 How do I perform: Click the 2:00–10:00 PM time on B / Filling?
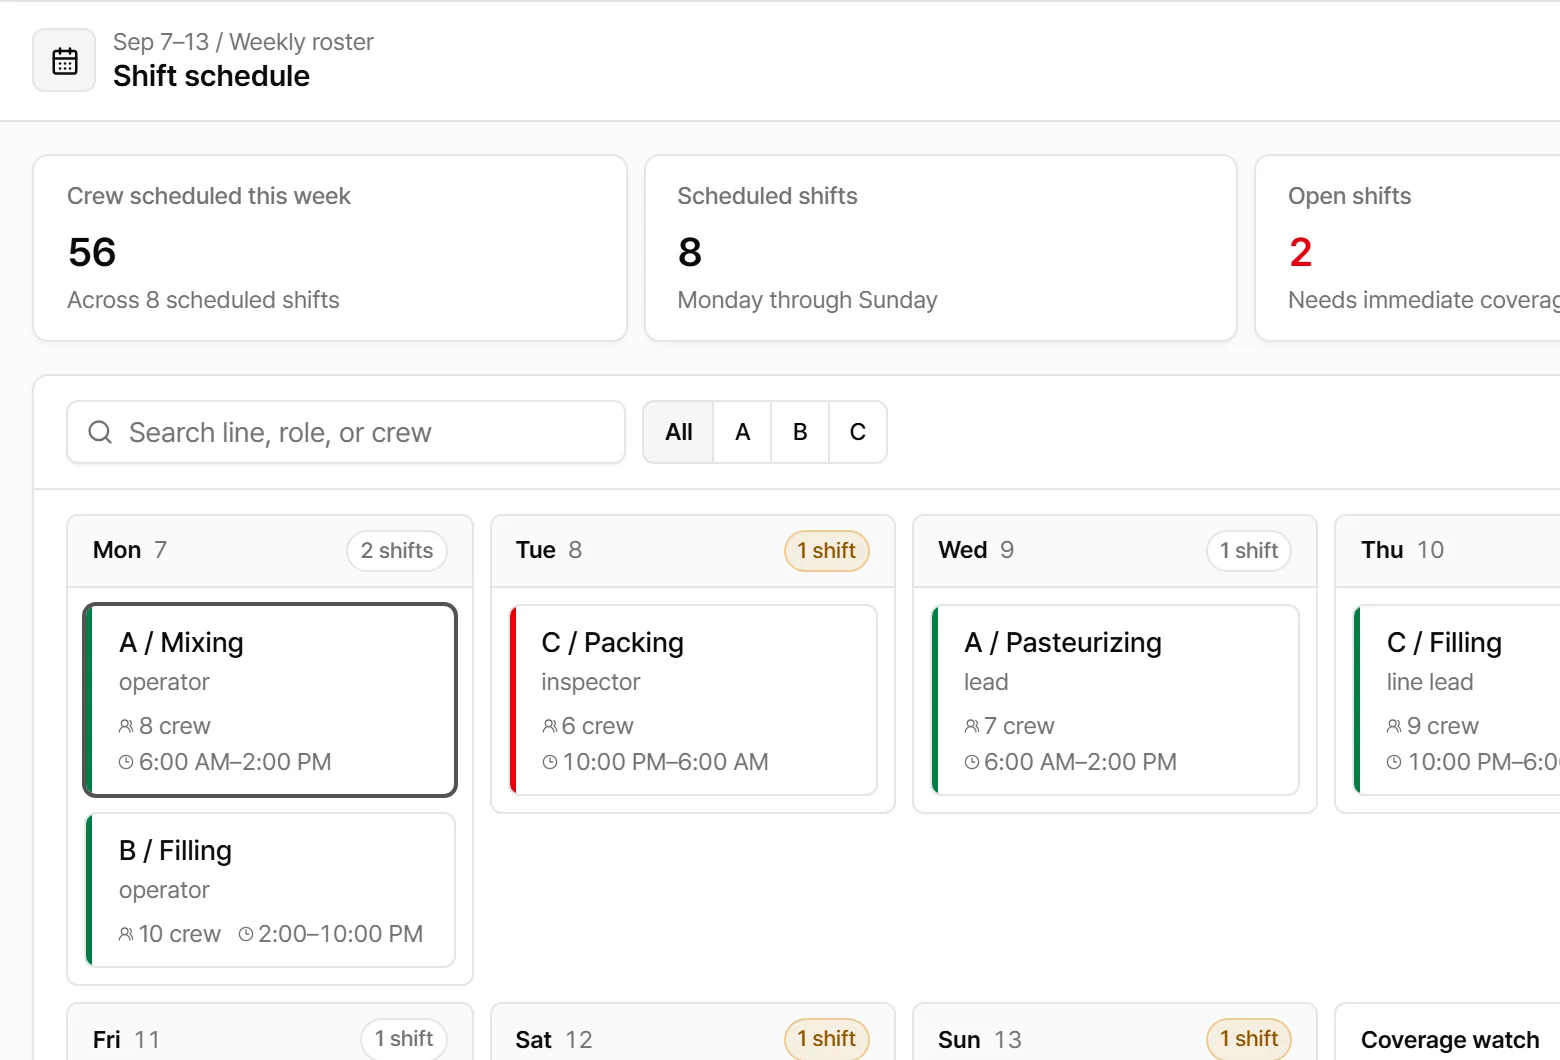tap(340, 934)
